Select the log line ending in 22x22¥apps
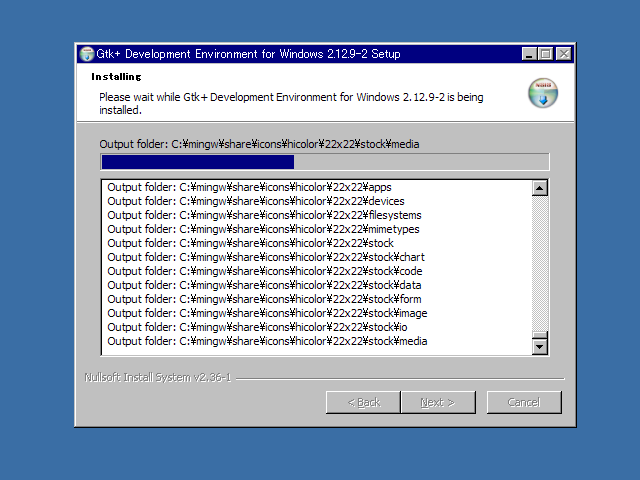This screenshot has height=480, width=640. coord(249,187)
